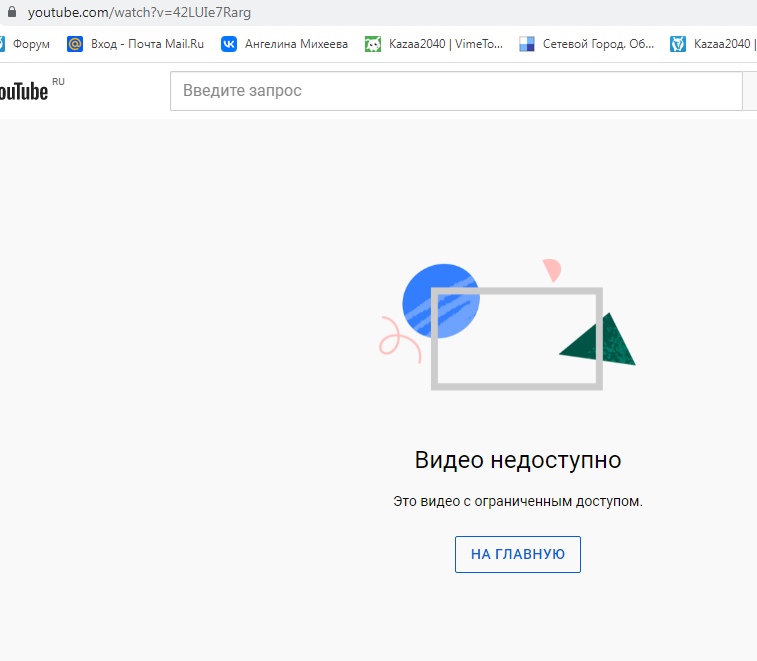Click the 'НА ГЛАВНУЮ' button

[x=517, y=554]
